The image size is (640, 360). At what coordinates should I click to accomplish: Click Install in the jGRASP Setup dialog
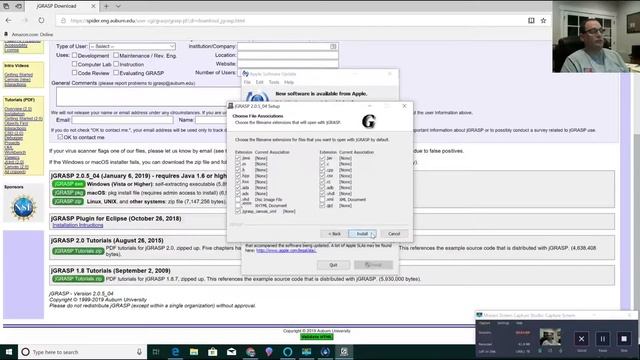tap(362, 234)
